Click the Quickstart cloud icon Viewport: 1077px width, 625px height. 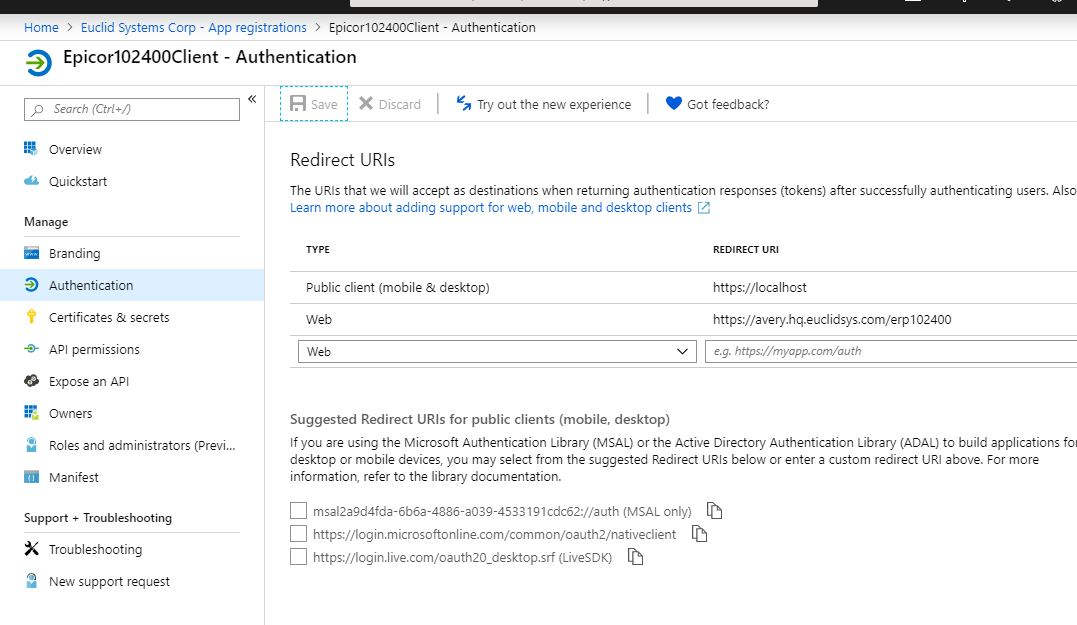[31, 181]
